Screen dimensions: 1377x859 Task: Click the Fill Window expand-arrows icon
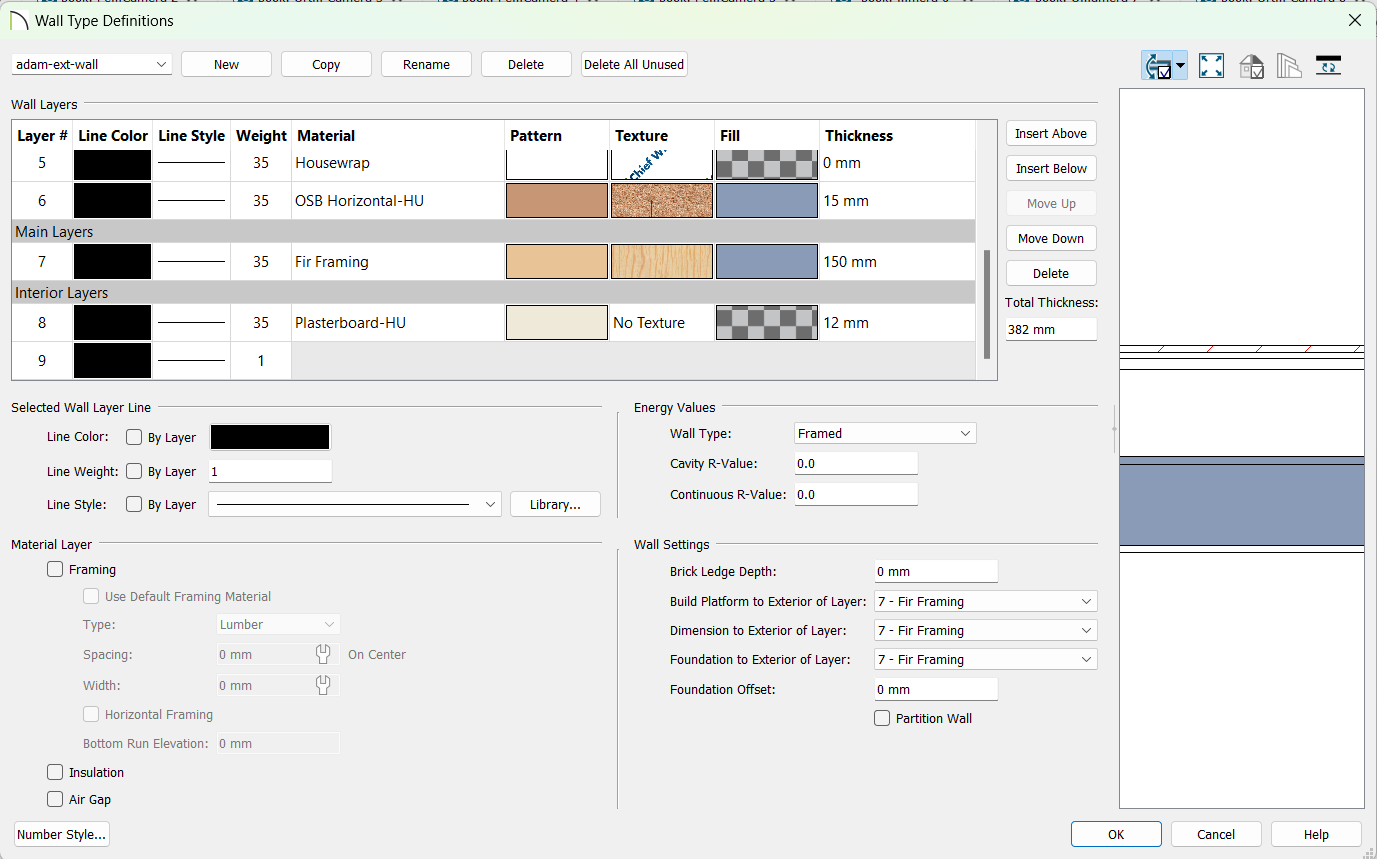click(1211, 66)
